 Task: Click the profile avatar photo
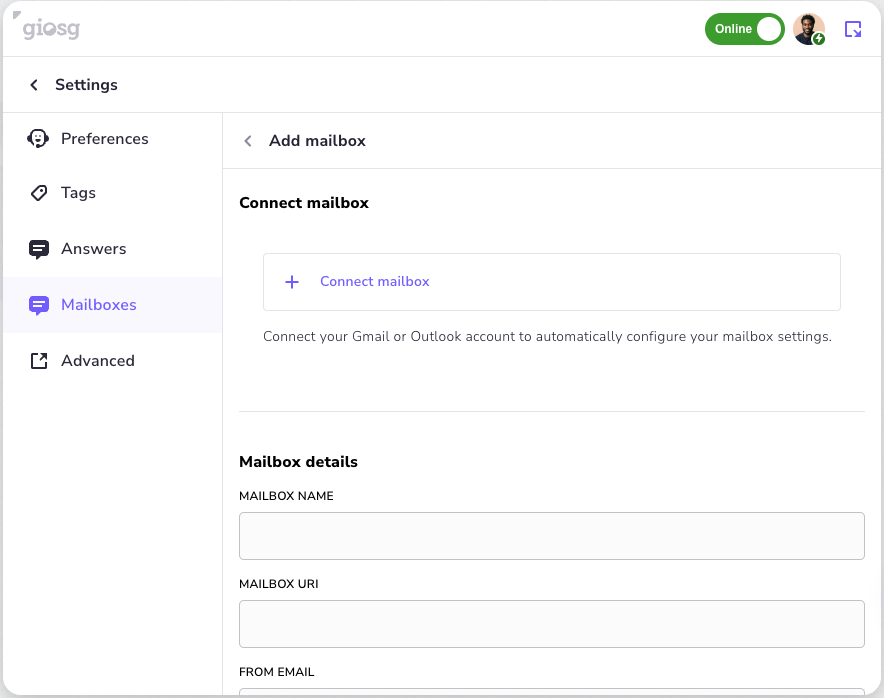tap(809, 29)
